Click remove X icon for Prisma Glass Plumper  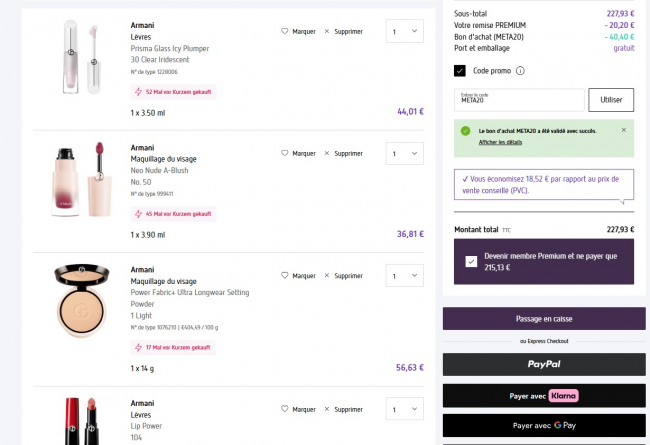click(326, 32)
